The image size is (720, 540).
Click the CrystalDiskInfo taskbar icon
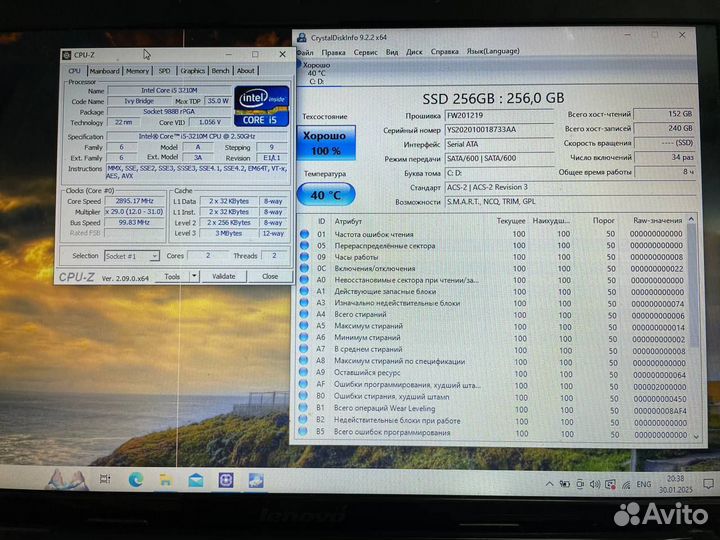pyautogui.click(x=256, y=480)
